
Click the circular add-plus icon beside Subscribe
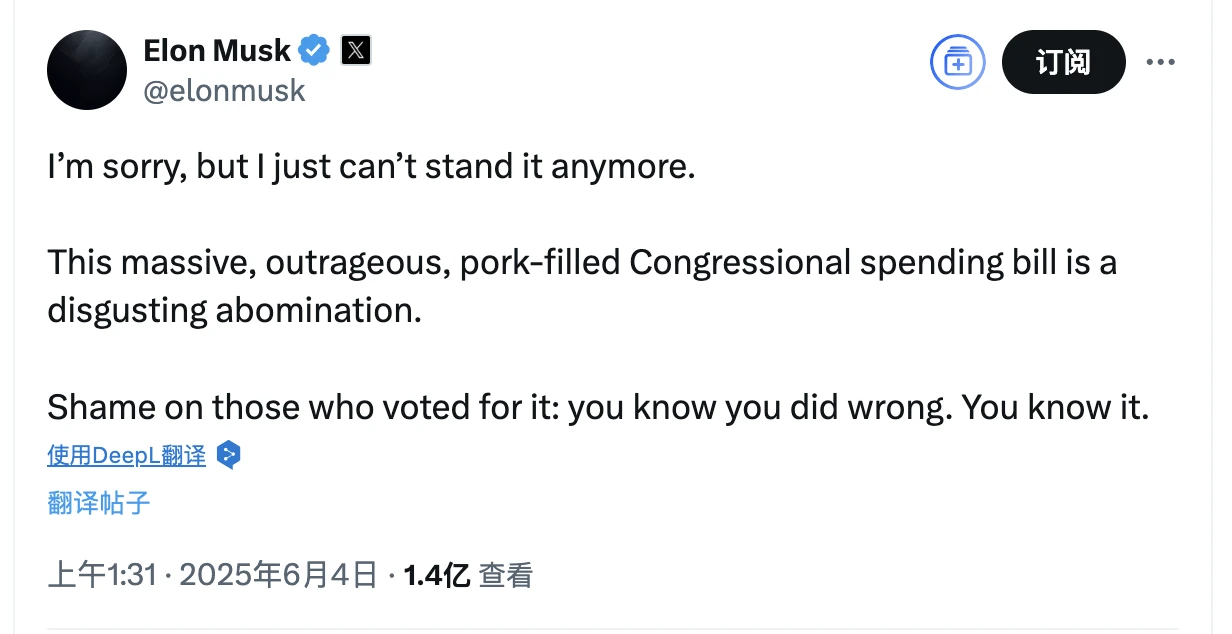click(957, 63)
